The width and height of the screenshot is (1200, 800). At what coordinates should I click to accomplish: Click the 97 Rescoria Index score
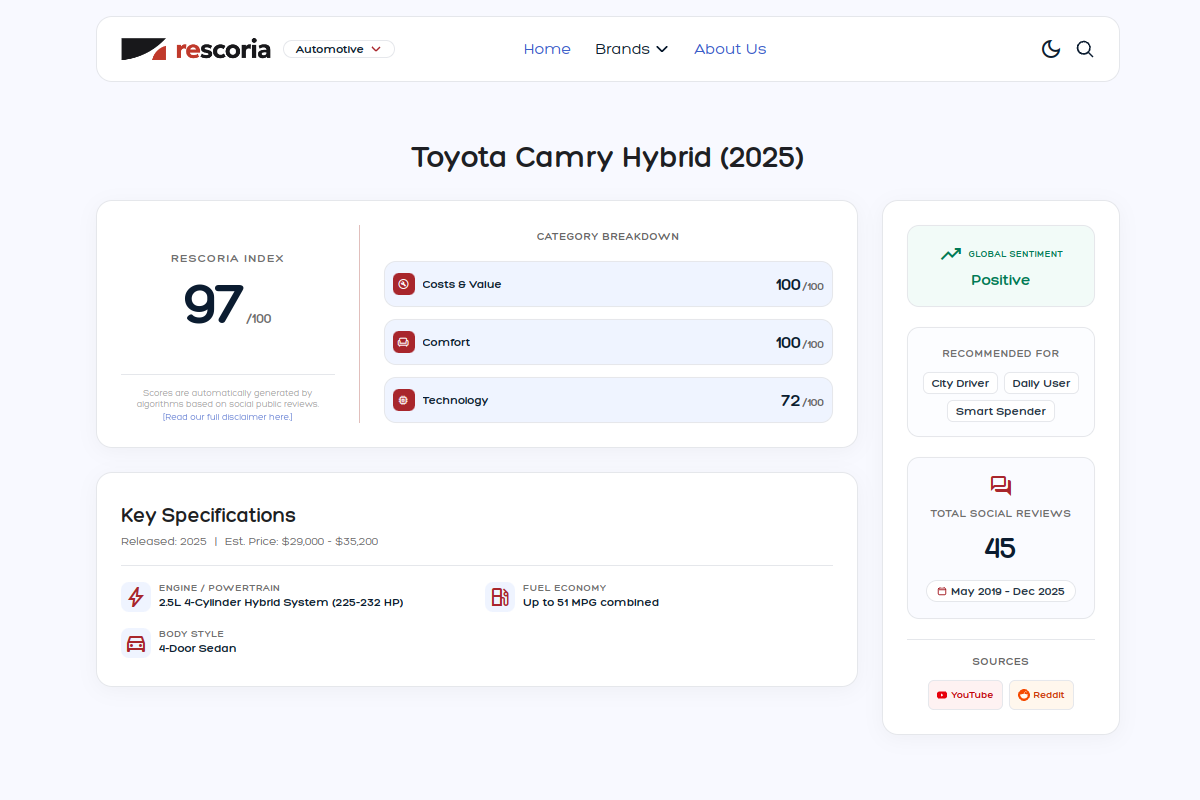pyautogui.click(x=213, y=305)
